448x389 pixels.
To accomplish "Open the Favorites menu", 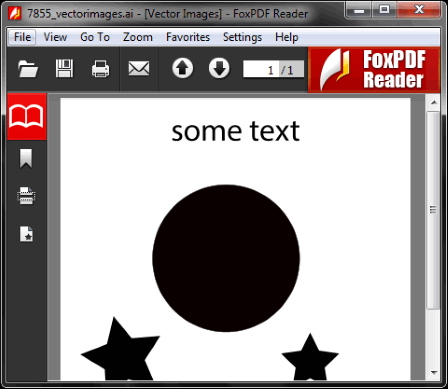I will pyautogui.click(x=188, y=37).
